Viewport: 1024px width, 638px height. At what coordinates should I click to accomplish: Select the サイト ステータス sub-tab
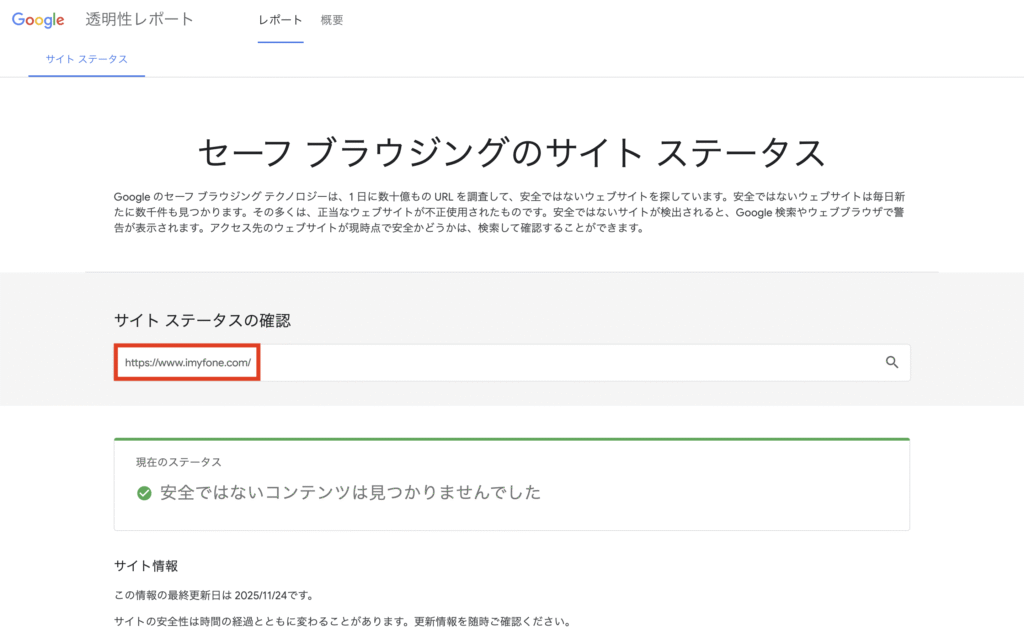click(x=86, y=59)
